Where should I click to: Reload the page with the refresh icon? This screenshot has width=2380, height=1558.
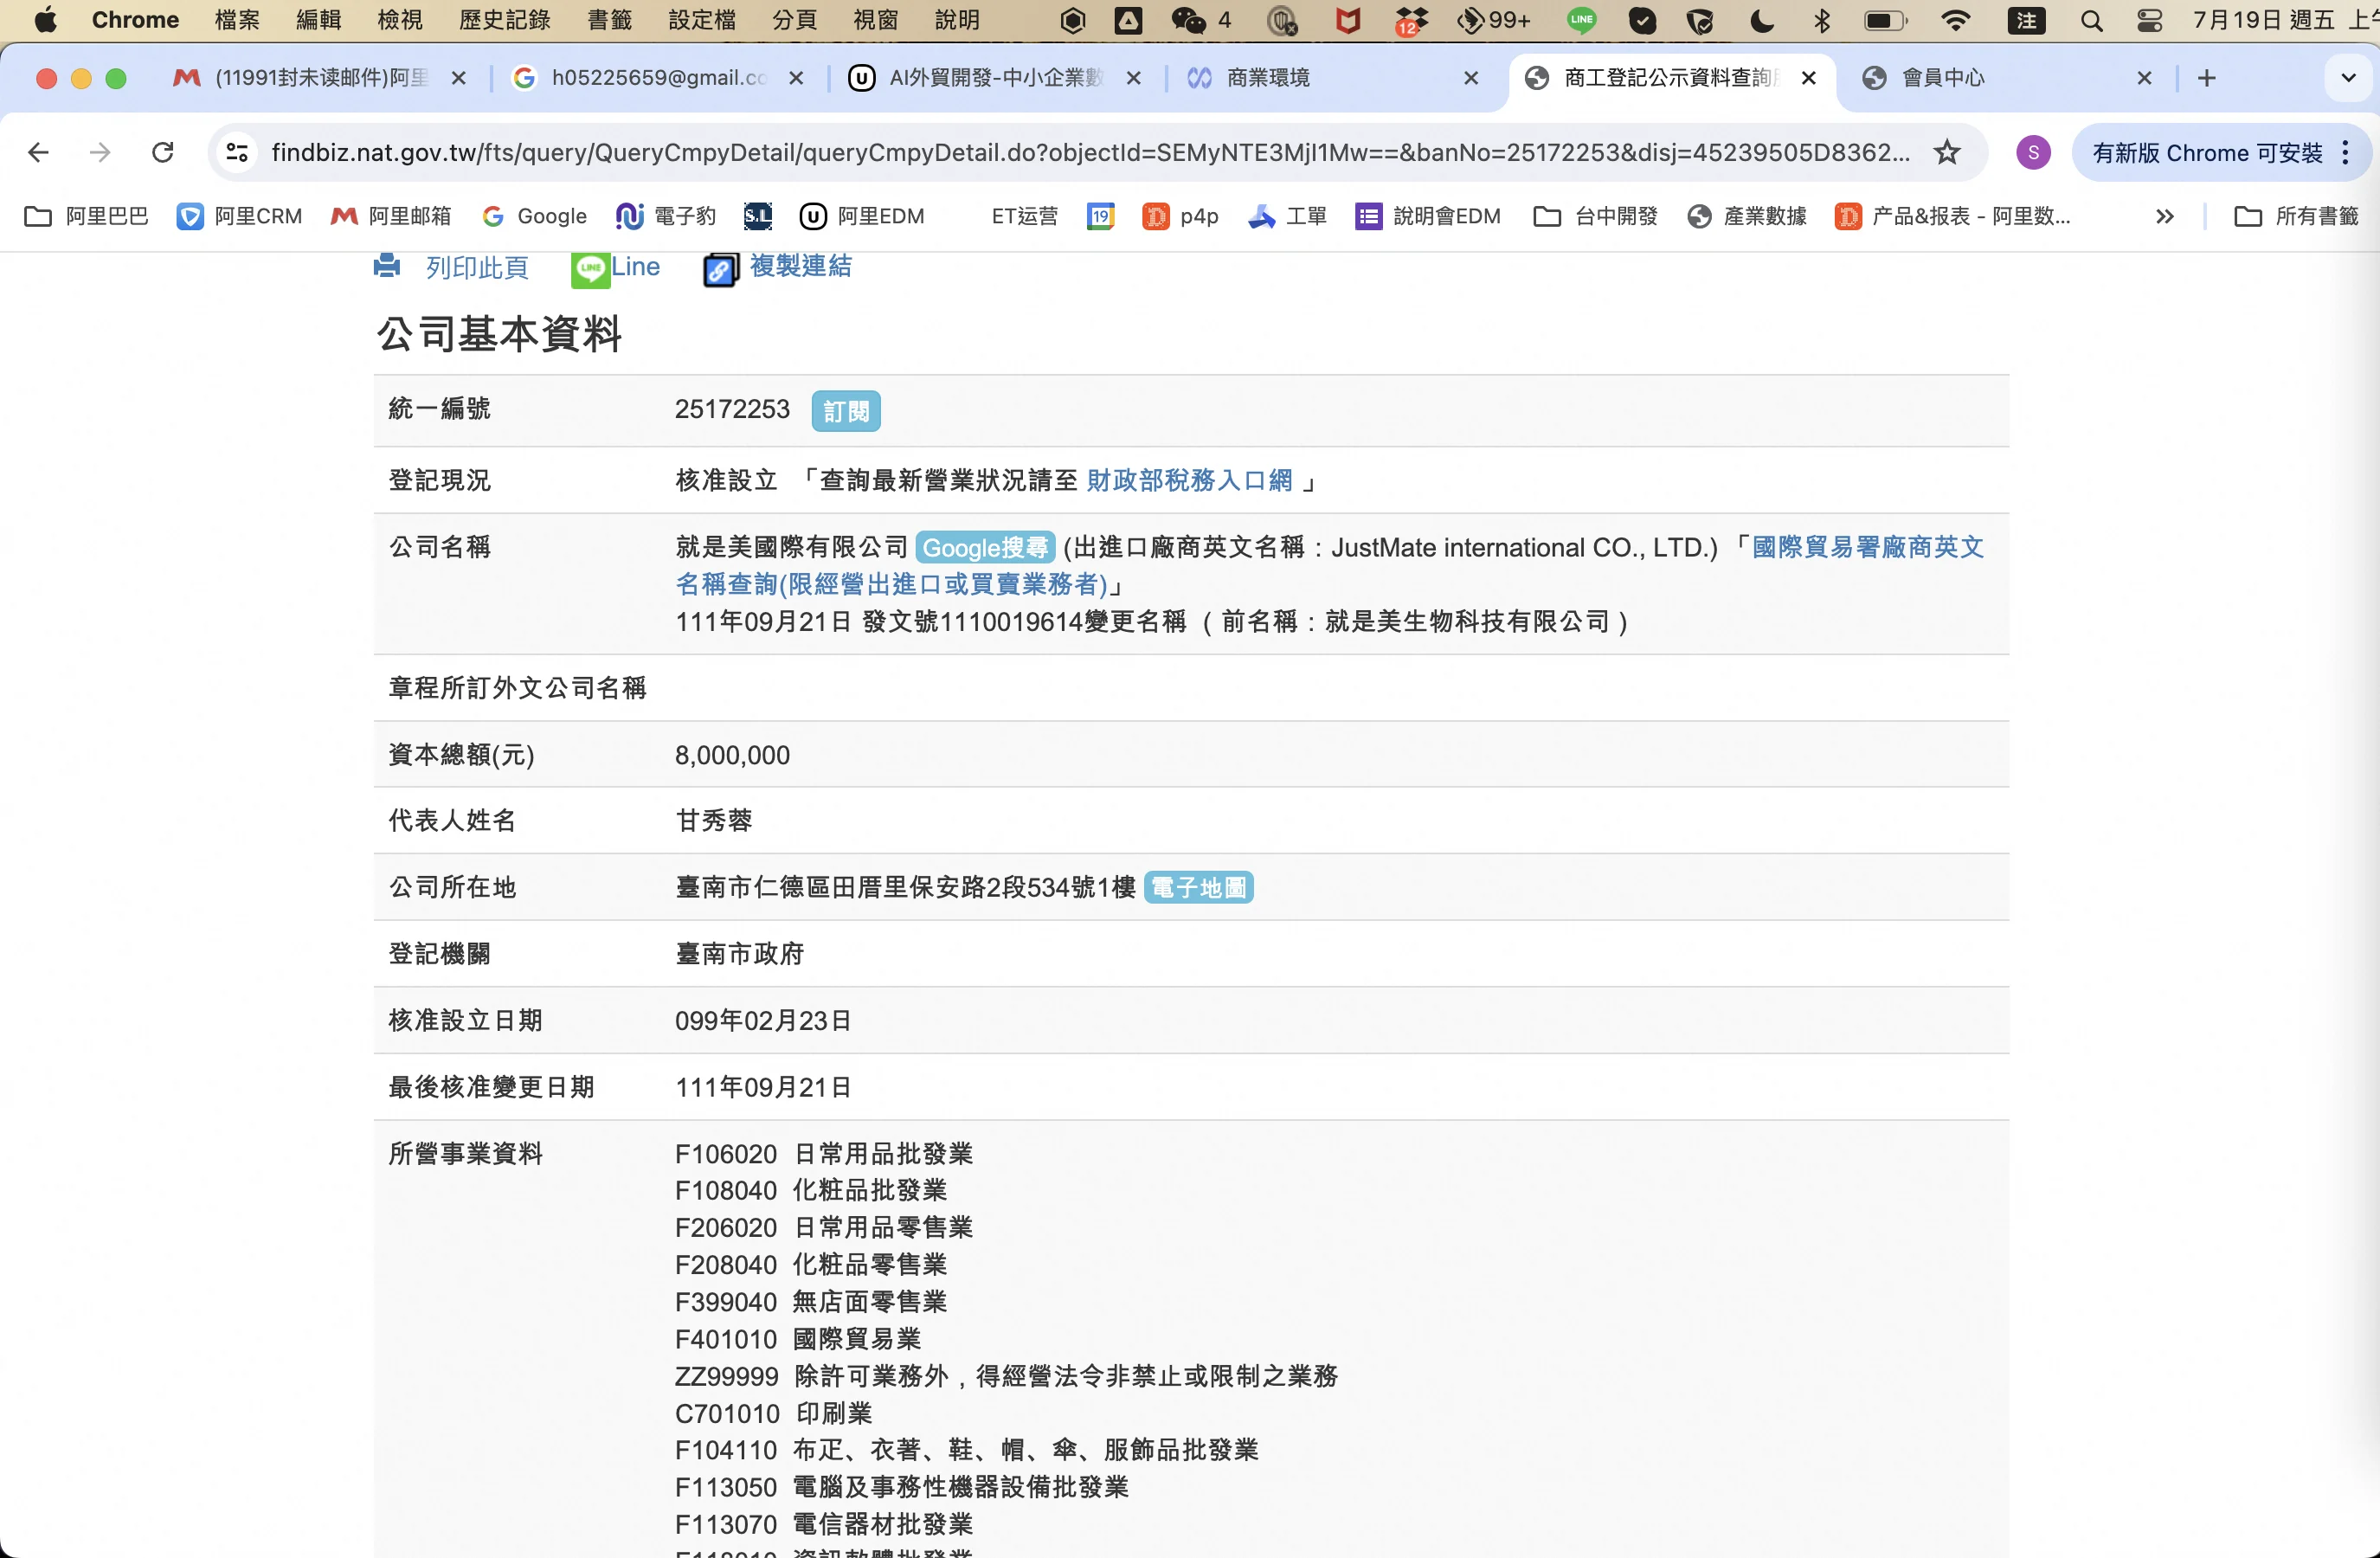tap(163, 153)
